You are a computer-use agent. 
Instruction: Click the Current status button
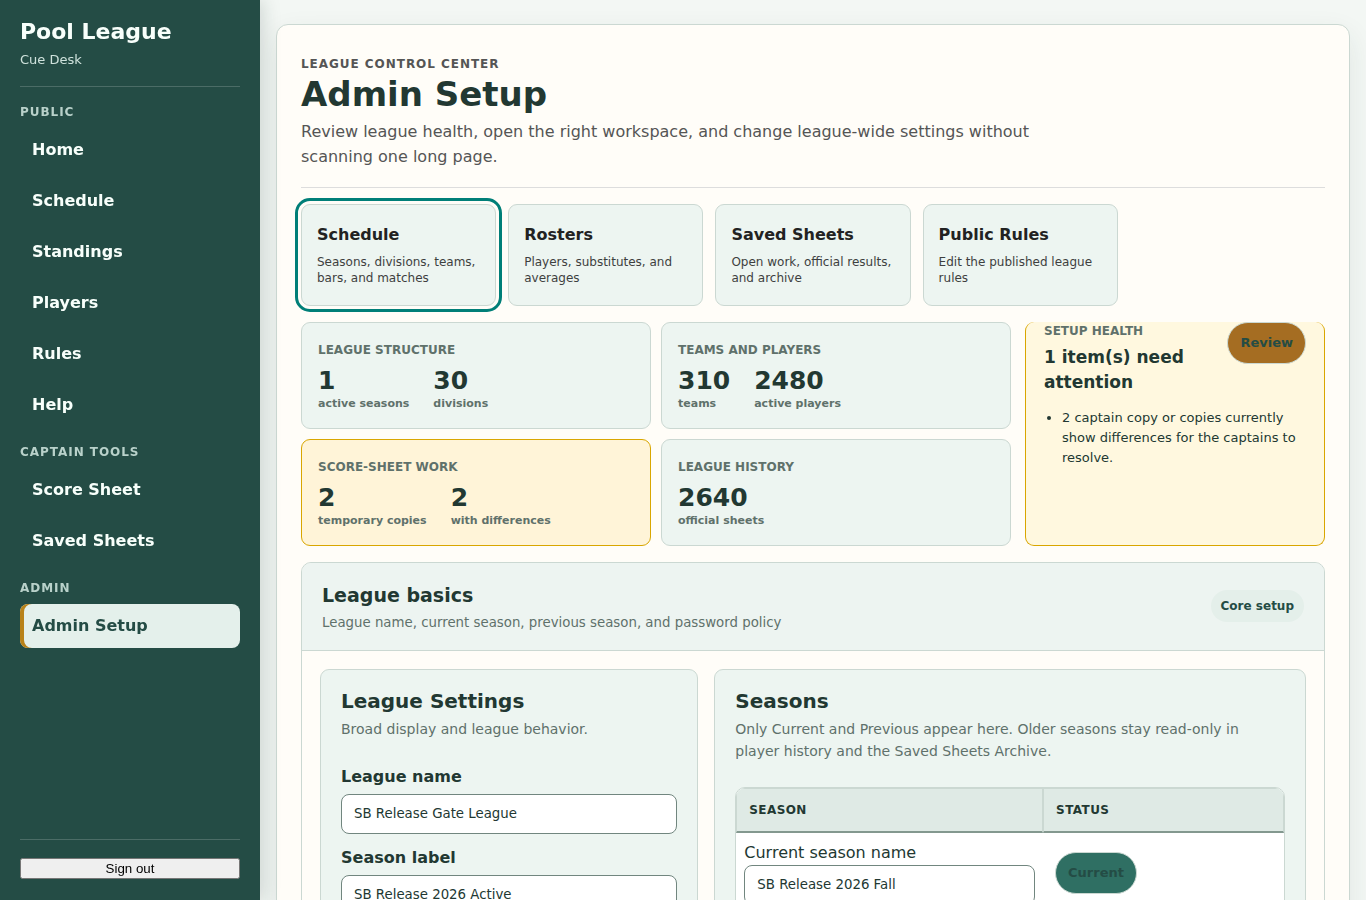(x=1095, y=872)
